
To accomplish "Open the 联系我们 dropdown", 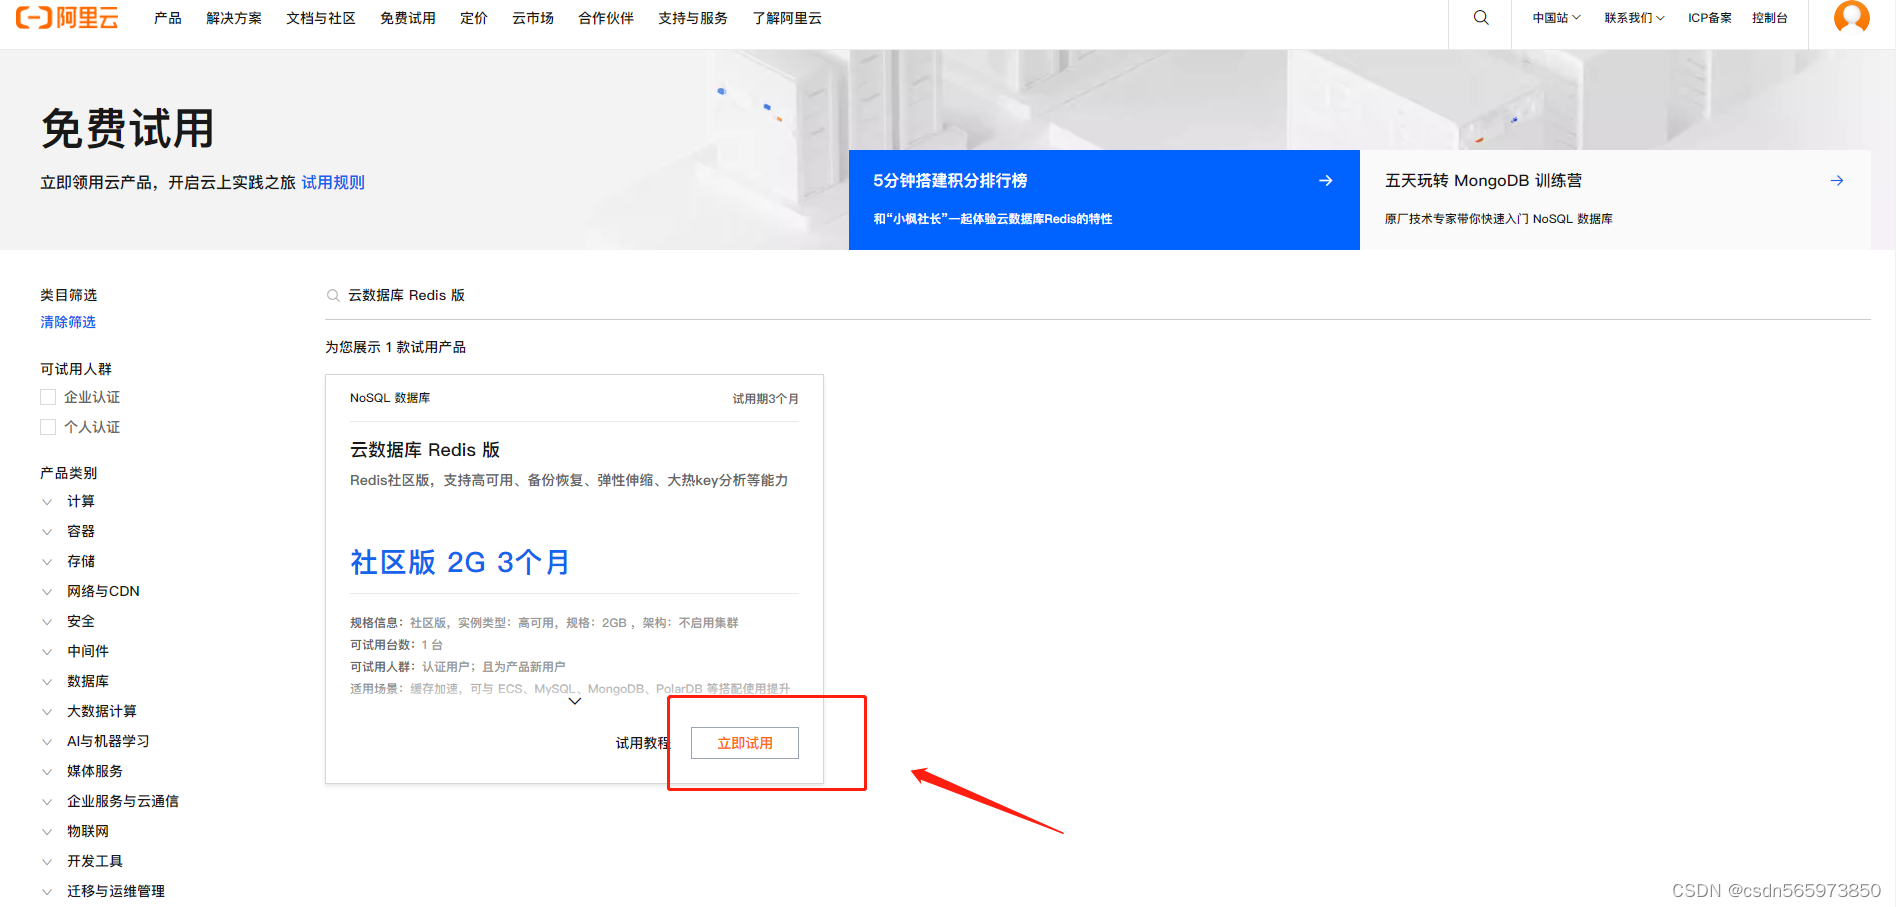I will (x=1634, y=18).
